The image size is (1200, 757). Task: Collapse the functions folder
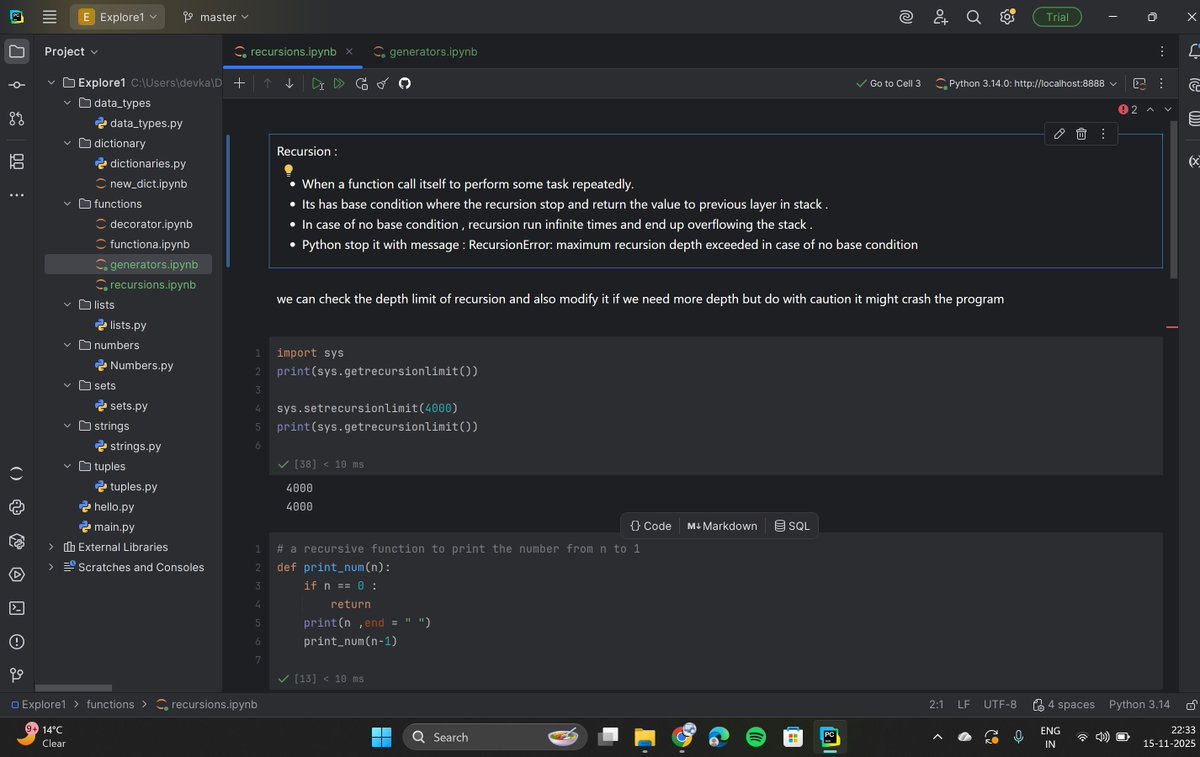[x=67, y=204]
